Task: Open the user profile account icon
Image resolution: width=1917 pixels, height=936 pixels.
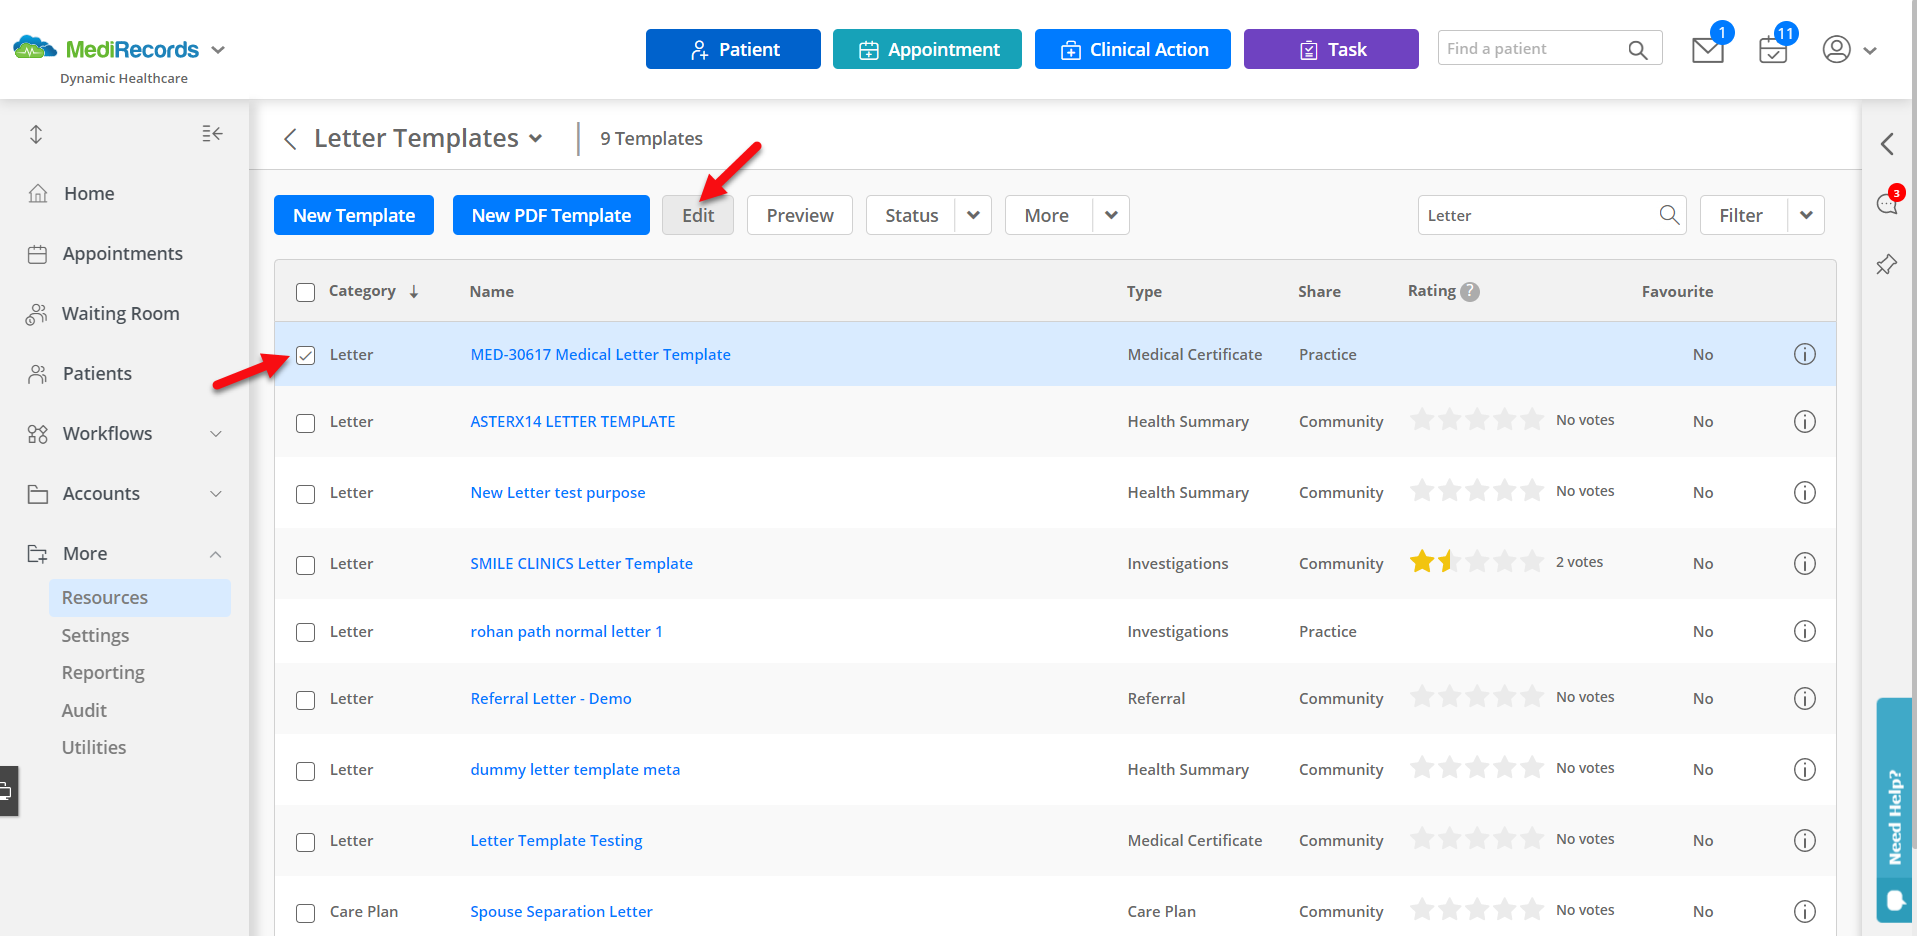Action: click(x=1836, y=49)
